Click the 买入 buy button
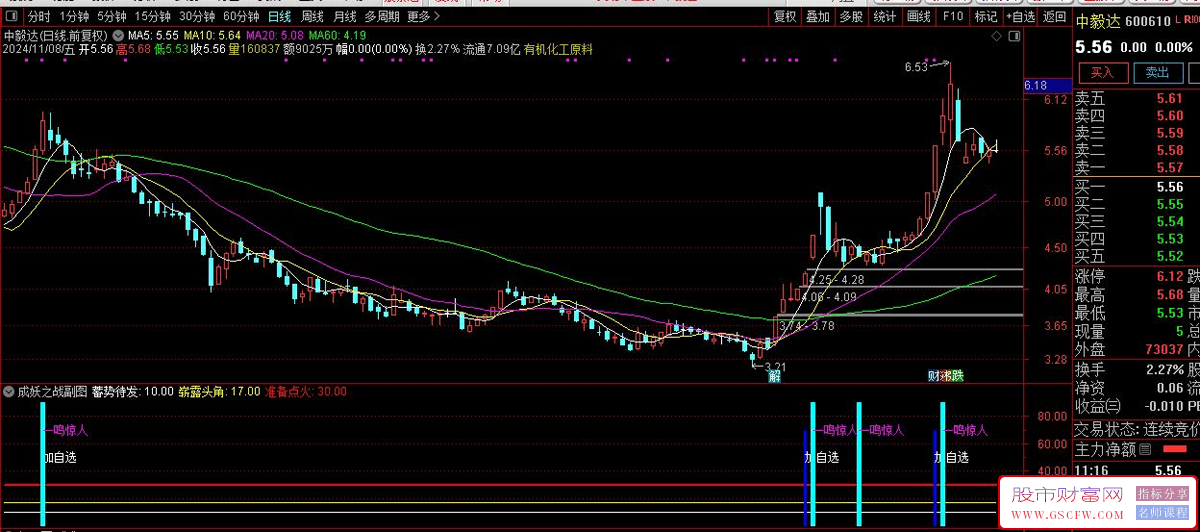 tap(1102, 73)
